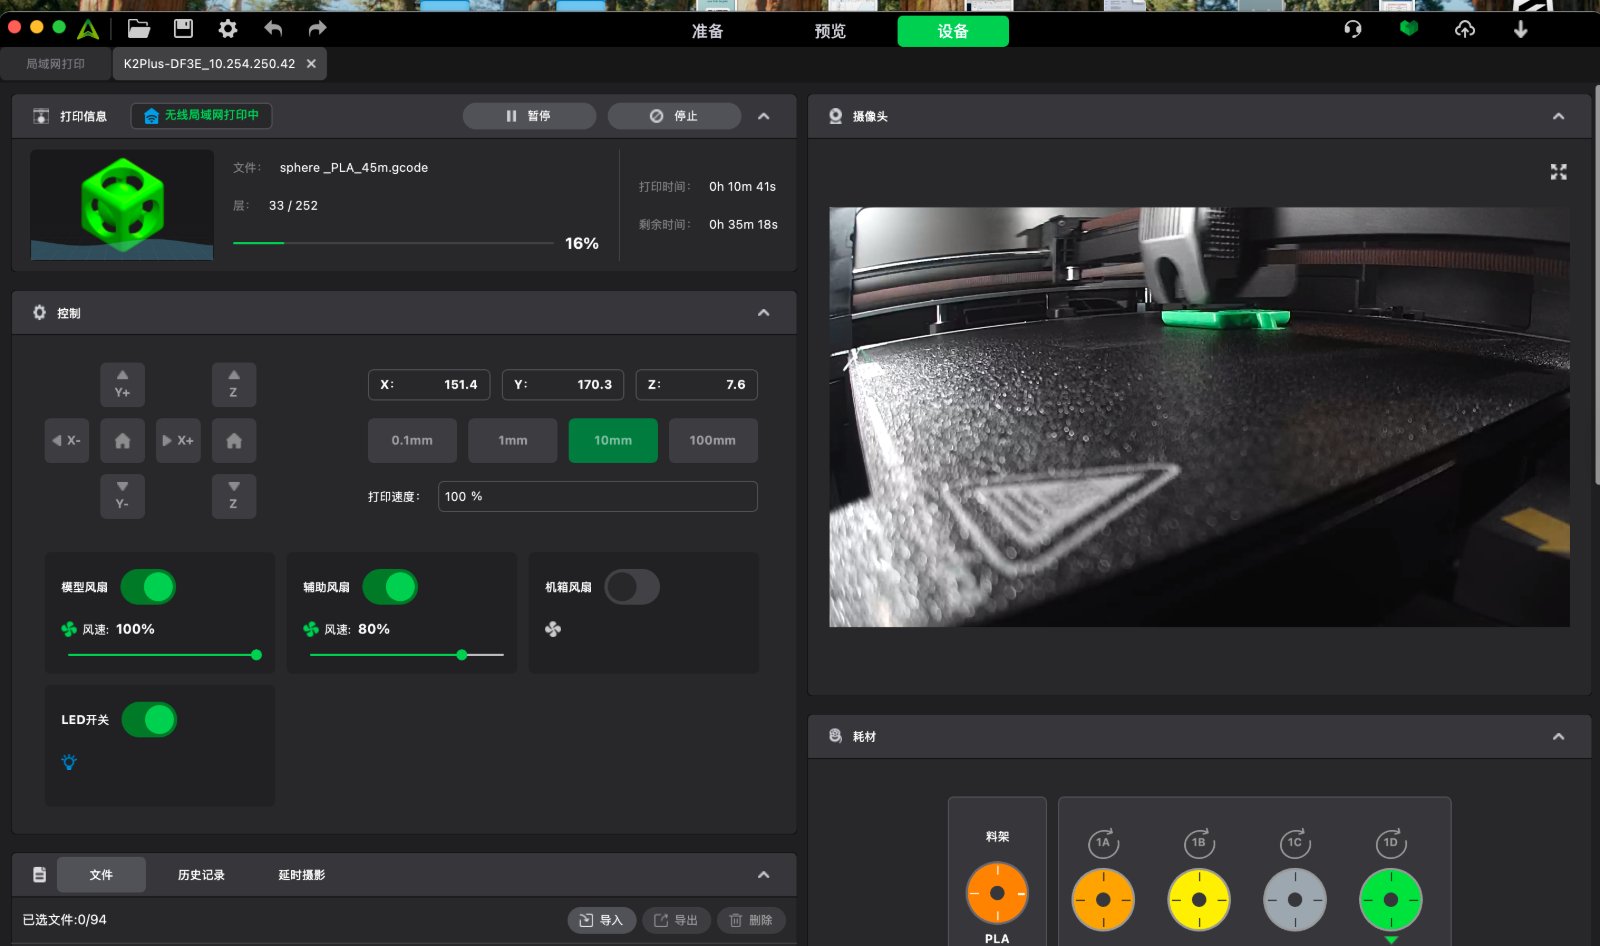Collapse the 耗材 filament panel
Image resolution: width=1600 pixels, height=946 pixels.
(1558, 737)
